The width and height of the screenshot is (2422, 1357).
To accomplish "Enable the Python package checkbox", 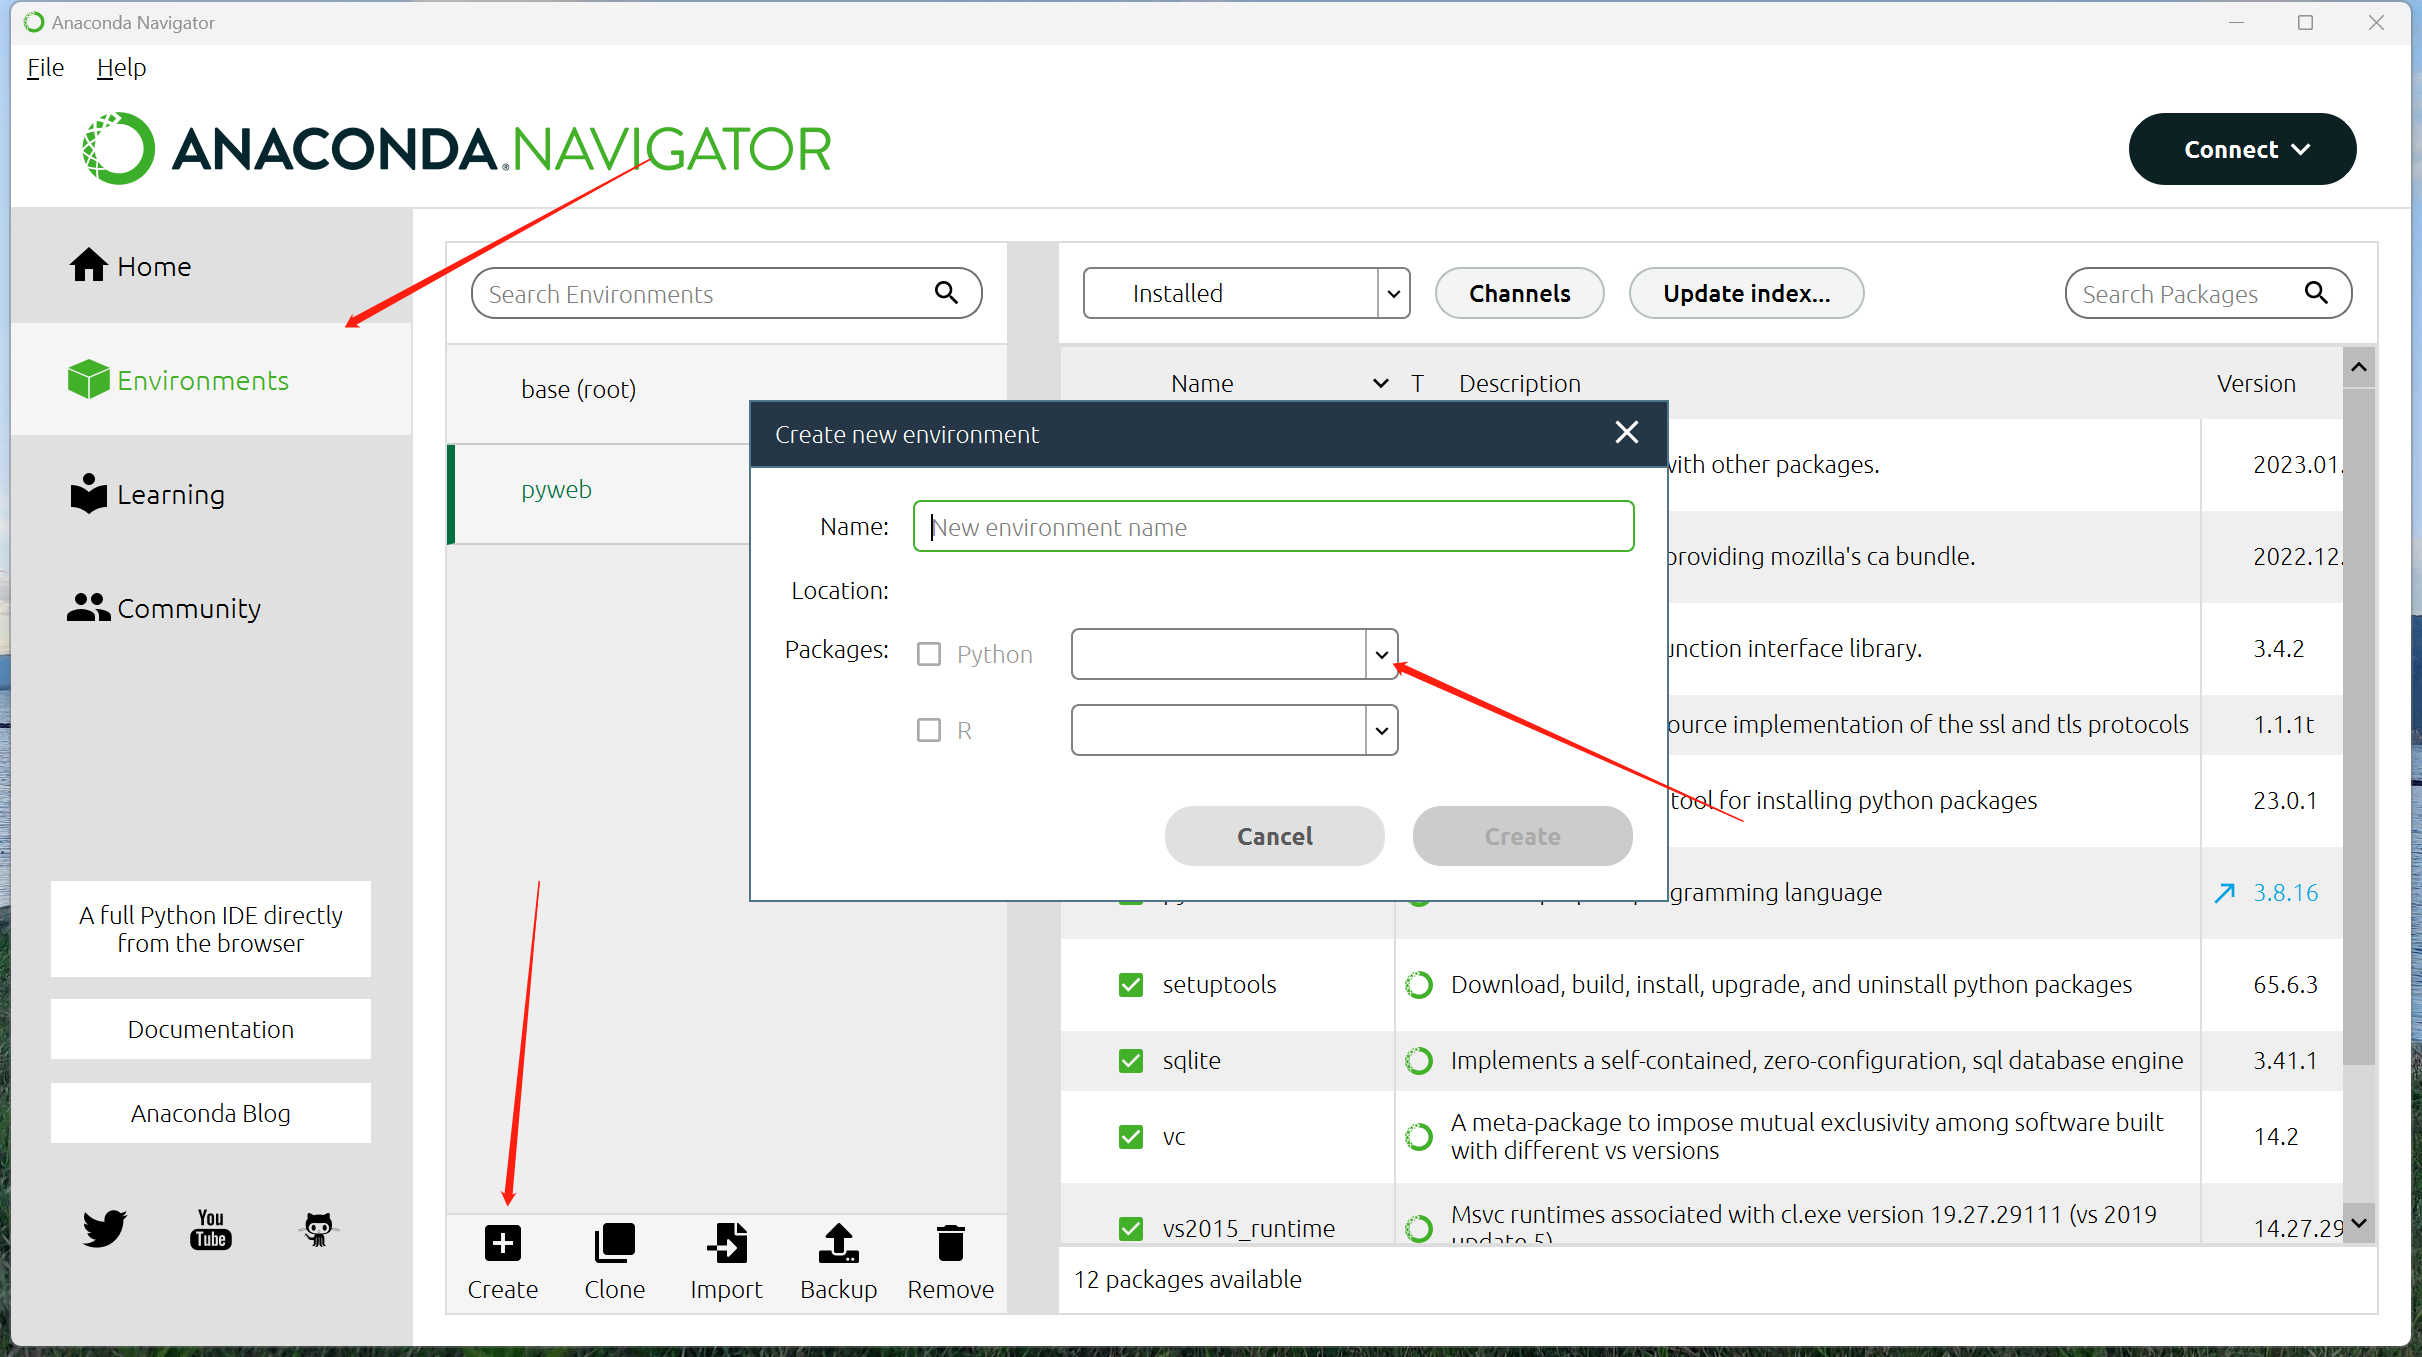I will 929,654.
